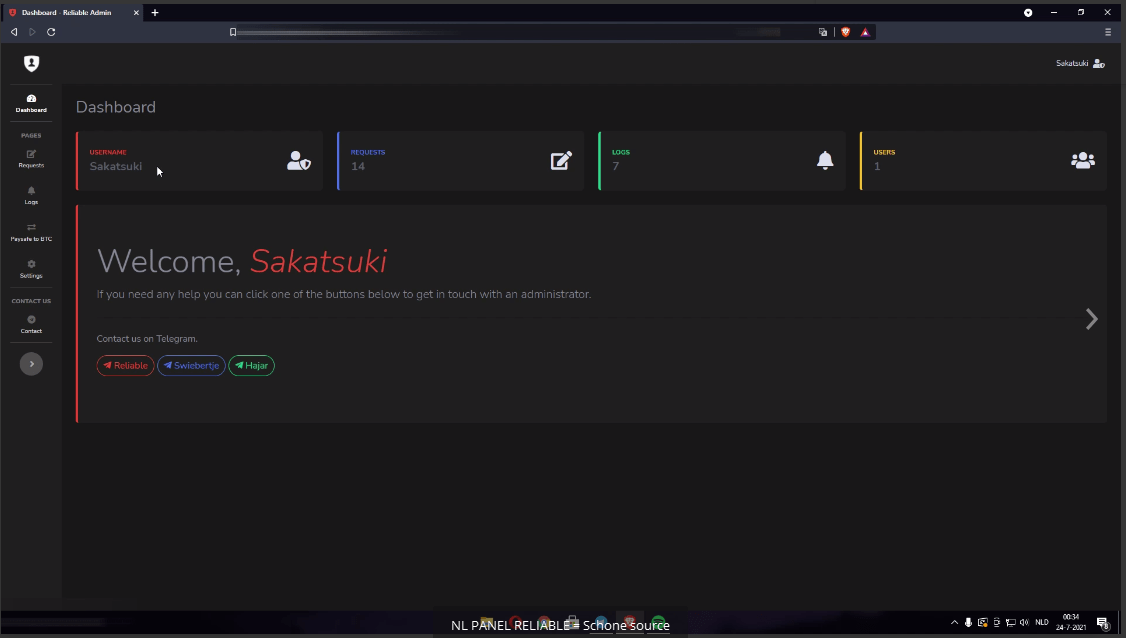Screen dimensions: 1126x638
Task: Expand the sidebar with round arrow toggle
Action: click(x=31, y=364)
